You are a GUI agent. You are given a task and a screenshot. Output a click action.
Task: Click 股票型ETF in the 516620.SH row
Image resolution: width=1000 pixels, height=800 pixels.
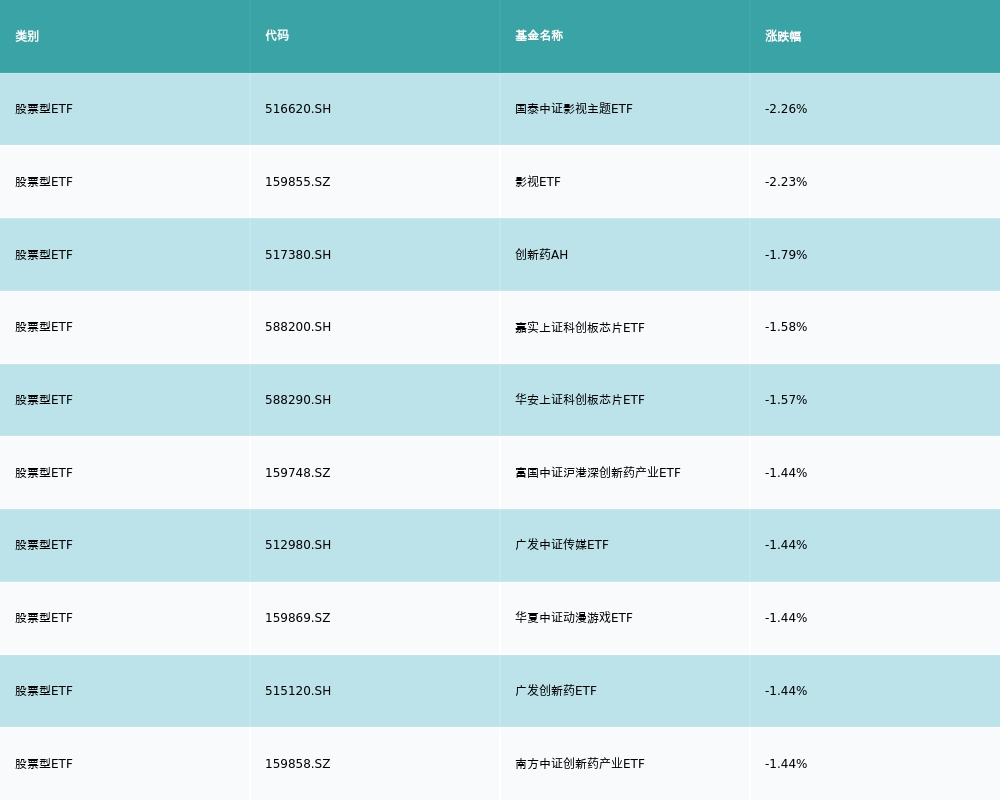click(44, 109)
